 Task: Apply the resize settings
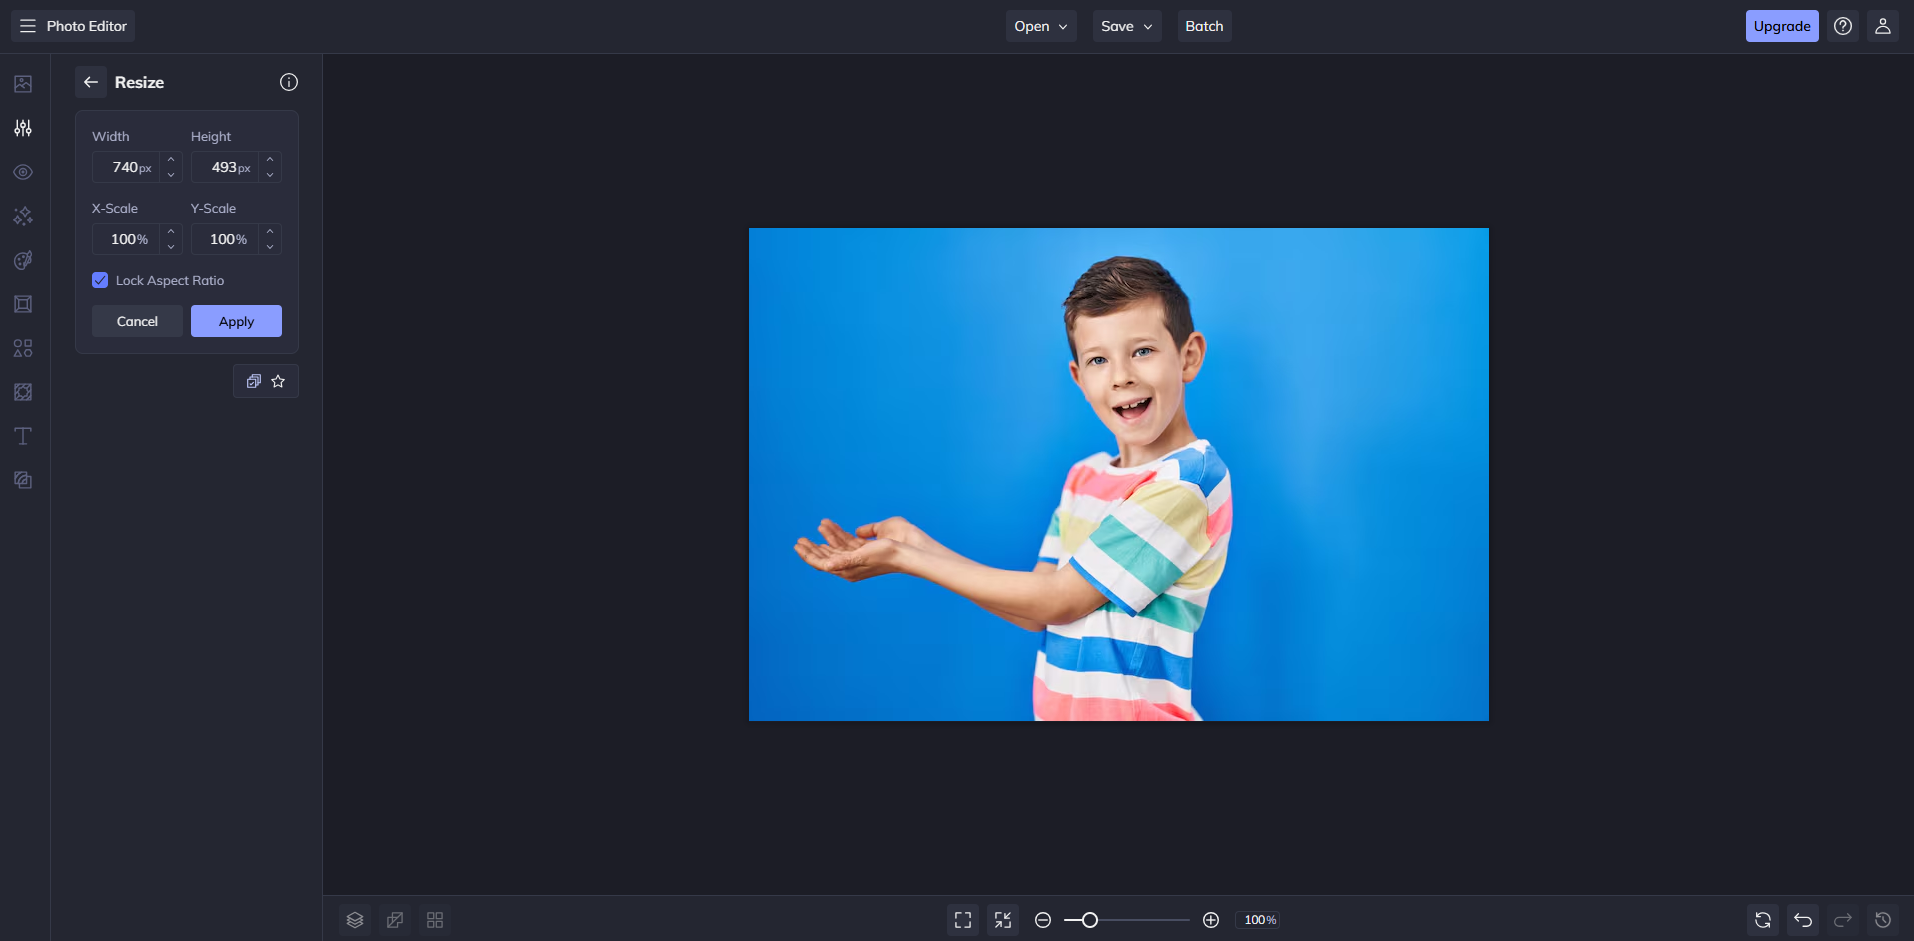click(235, 321)
